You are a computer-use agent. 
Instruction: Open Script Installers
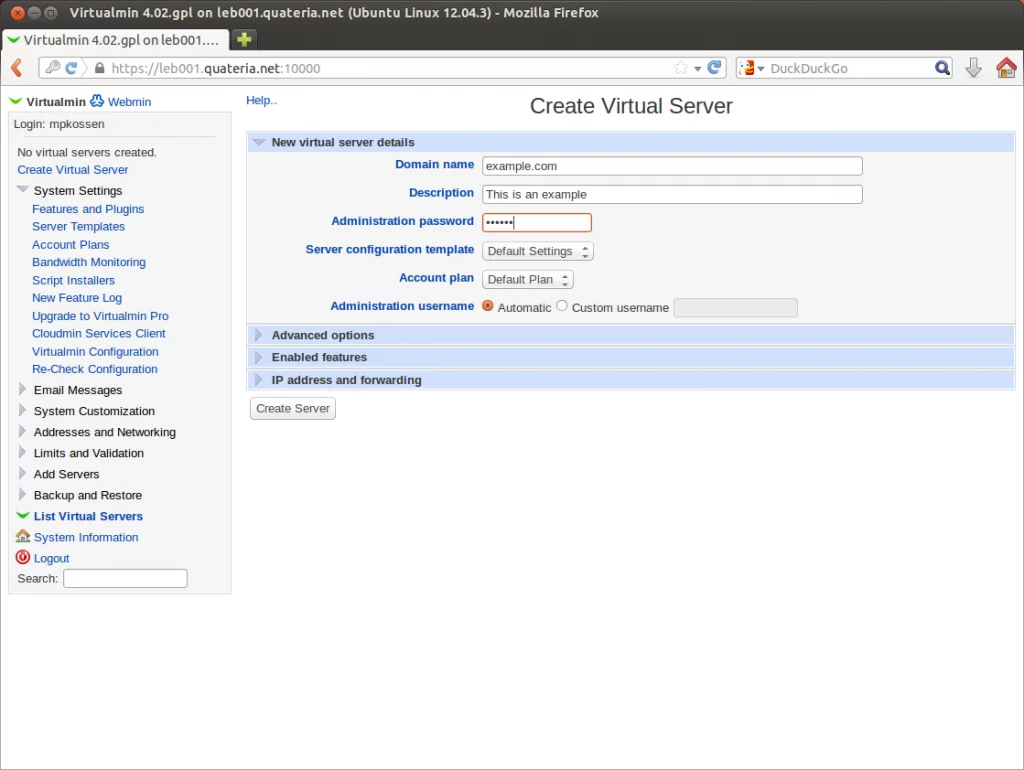(73, 280)
